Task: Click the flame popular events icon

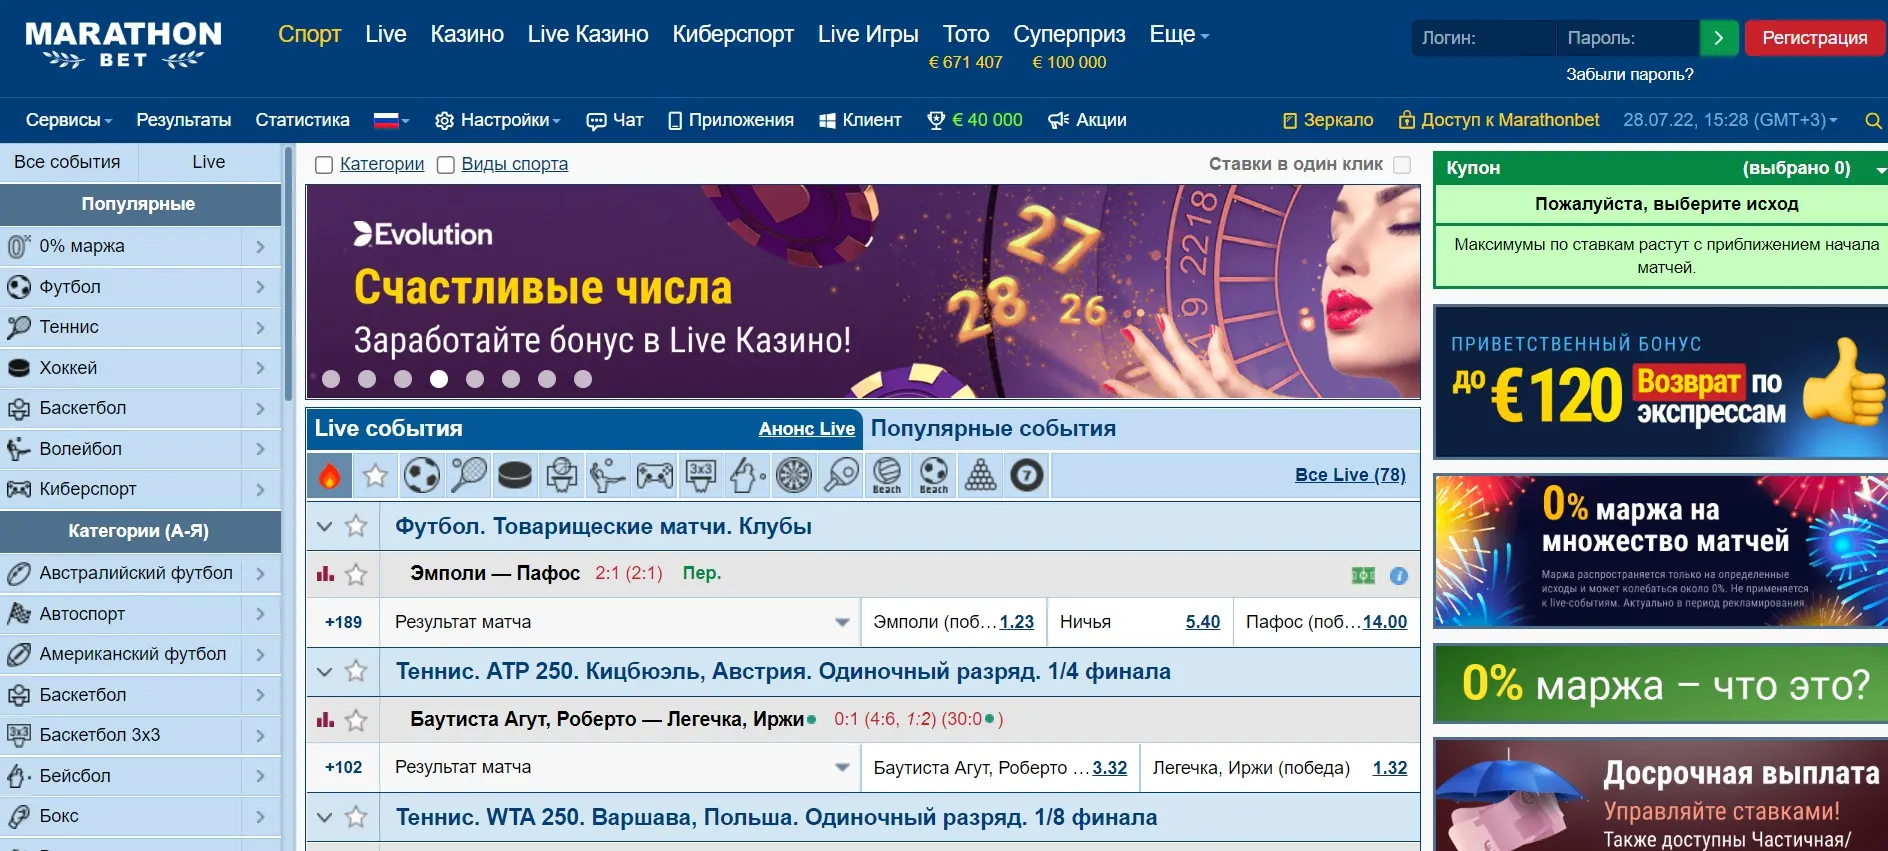Action: (x=329, y=475)
